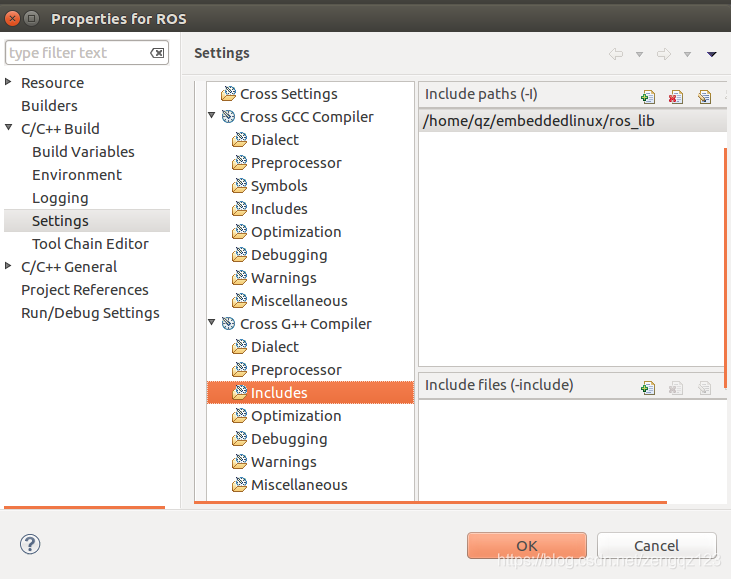Open the Builders properties page
Screen dimensions: 731x579
[x=49, y=106]
